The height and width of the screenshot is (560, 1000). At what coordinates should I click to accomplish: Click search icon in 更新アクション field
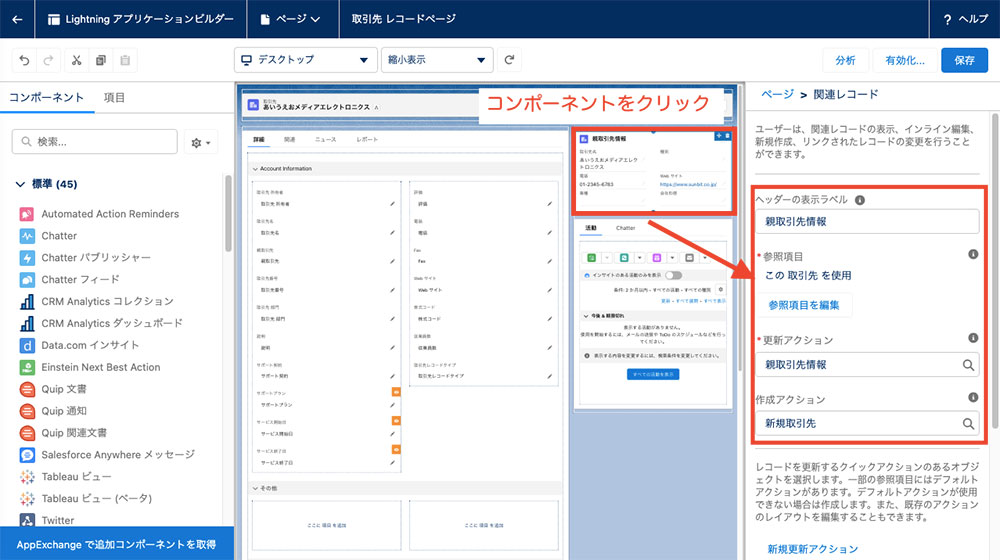(x=968, y=365)
